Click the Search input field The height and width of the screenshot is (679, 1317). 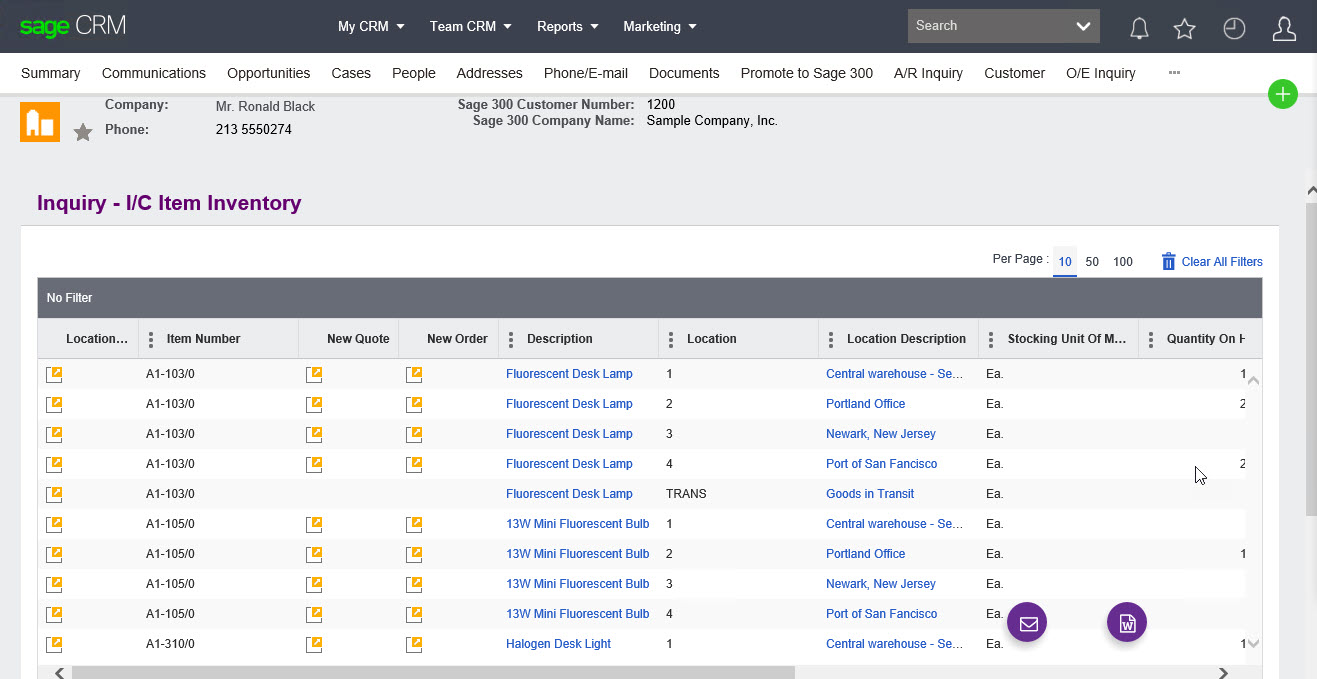[990, 26]
